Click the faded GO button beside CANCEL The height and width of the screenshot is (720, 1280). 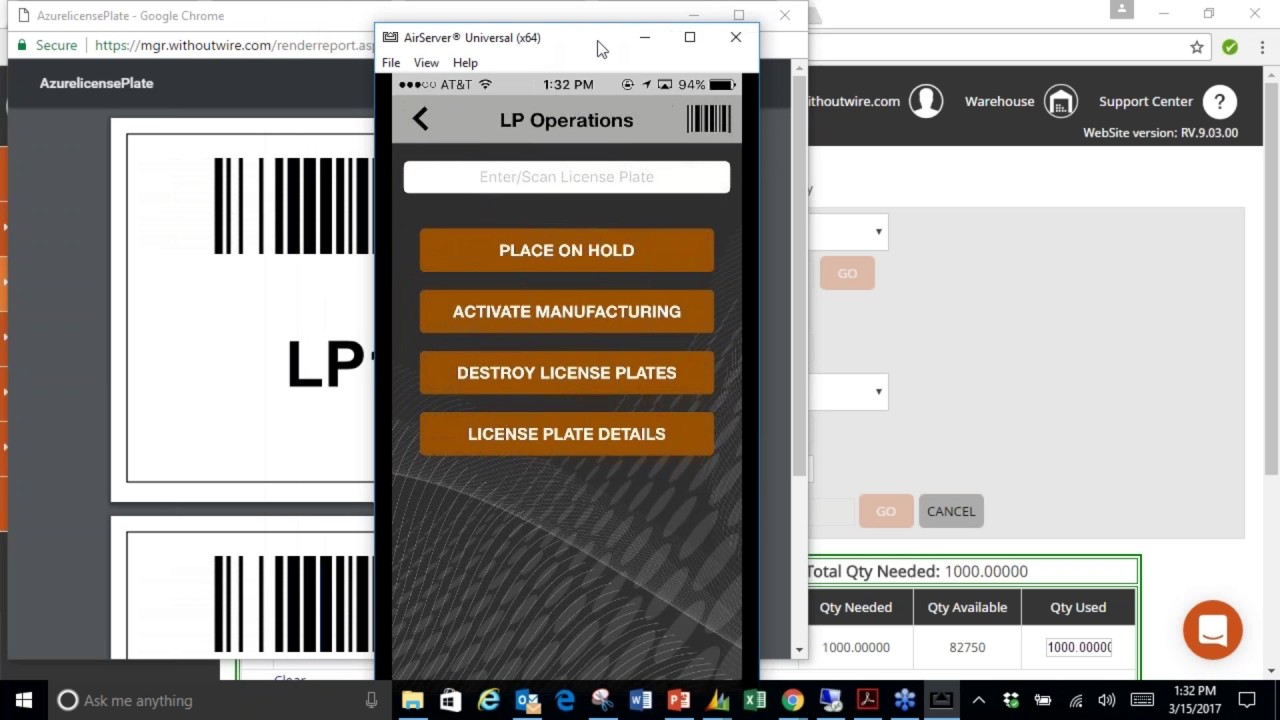click(x=885, y=511)
